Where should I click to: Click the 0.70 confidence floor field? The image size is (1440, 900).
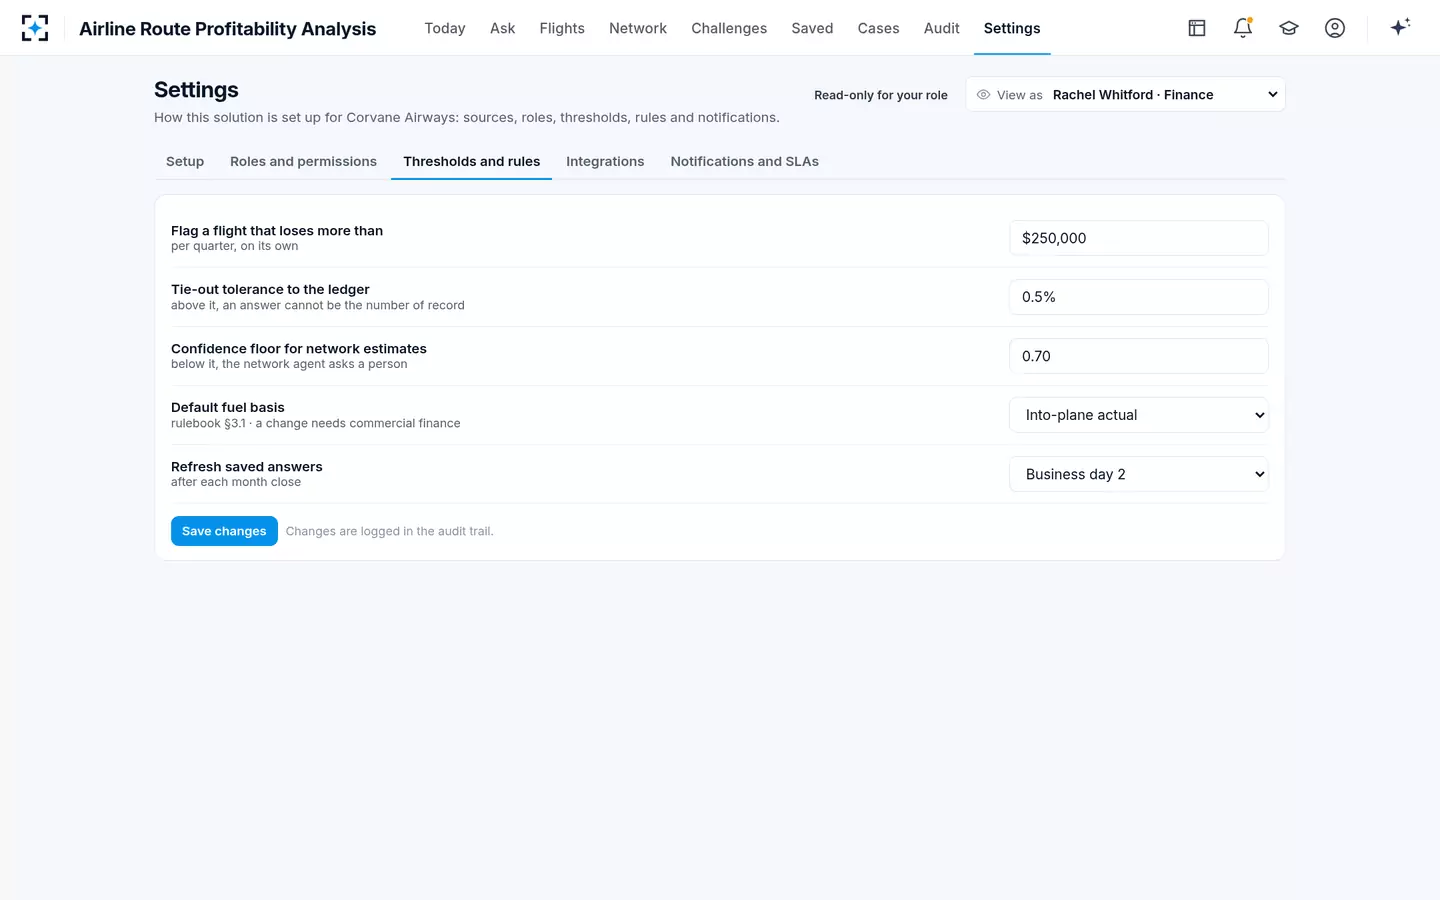(1139, 356)
